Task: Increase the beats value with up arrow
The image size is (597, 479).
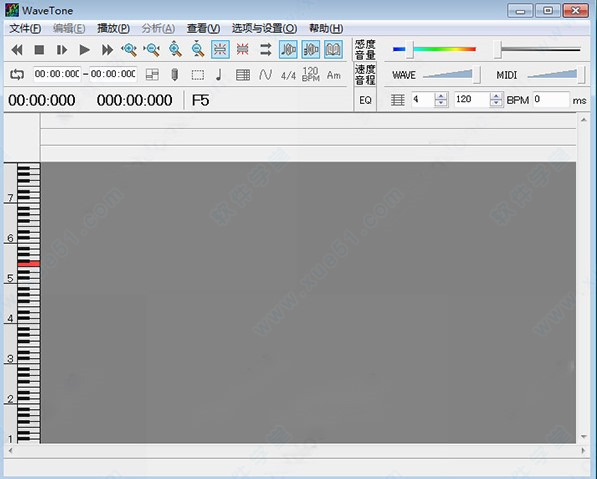Action: pos(441,96)
